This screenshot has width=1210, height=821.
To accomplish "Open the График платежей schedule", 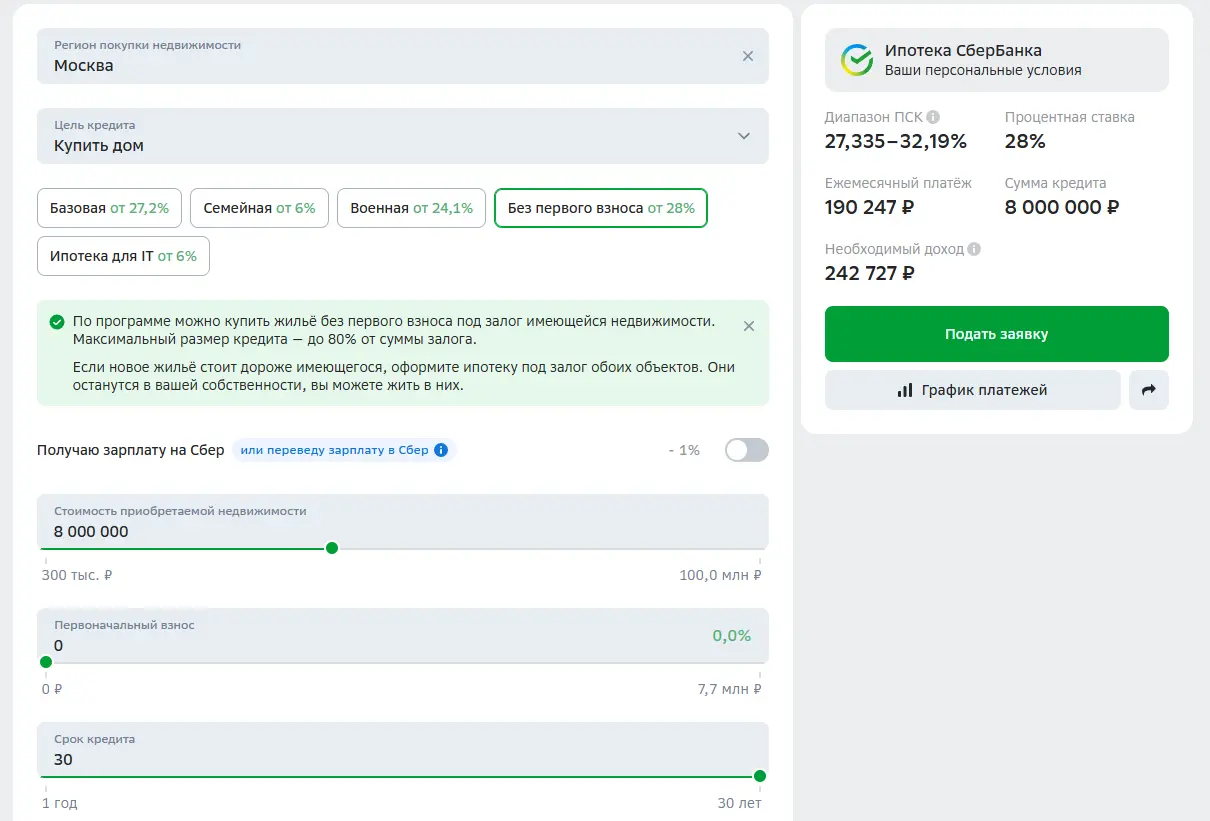I will [x=973, y=390].
